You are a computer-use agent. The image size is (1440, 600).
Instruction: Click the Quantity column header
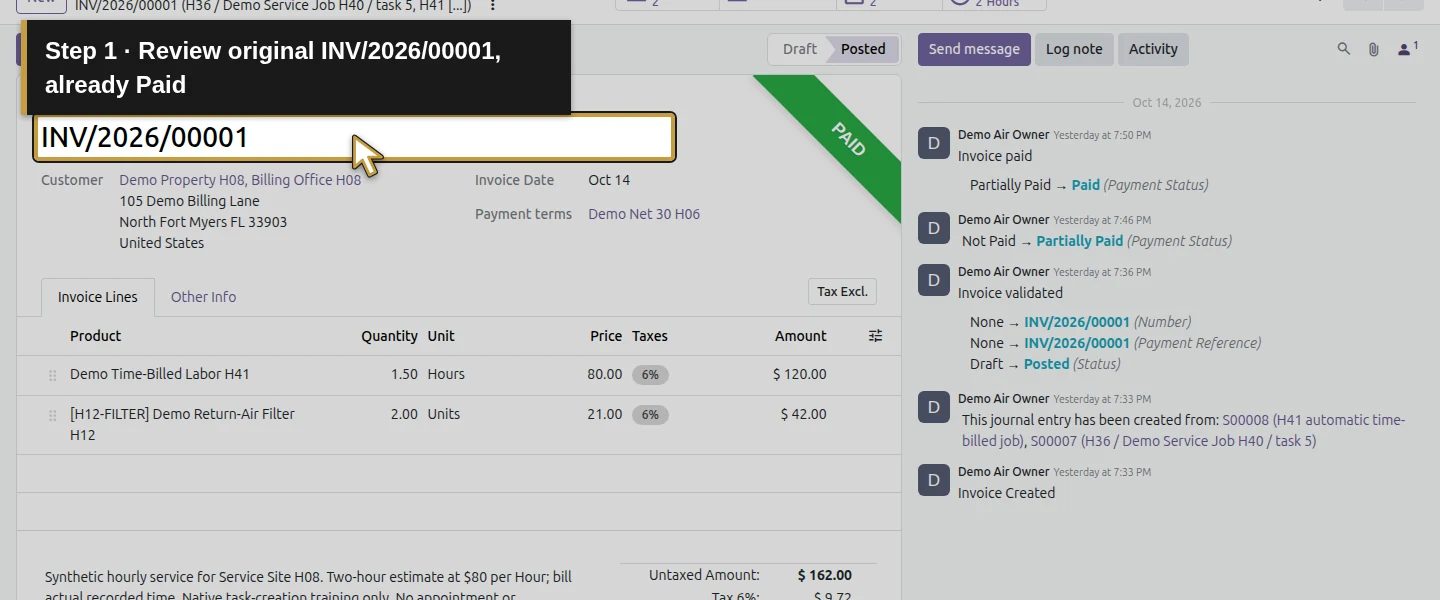coord(389,336)
